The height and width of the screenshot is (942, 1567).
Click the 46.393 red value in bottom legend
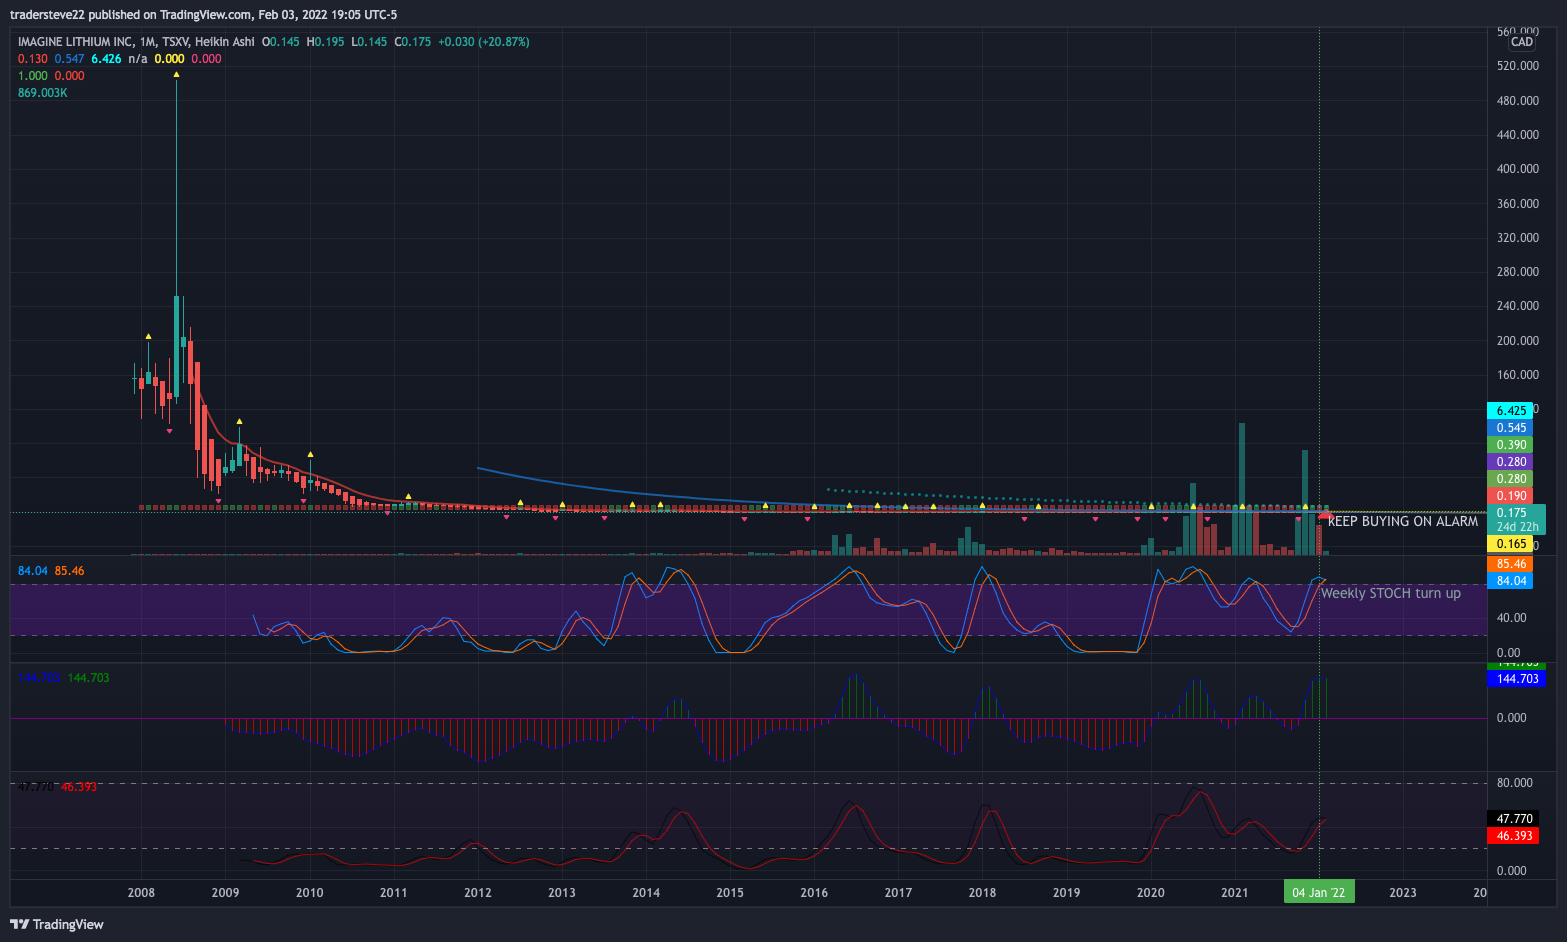click(79, 787)
